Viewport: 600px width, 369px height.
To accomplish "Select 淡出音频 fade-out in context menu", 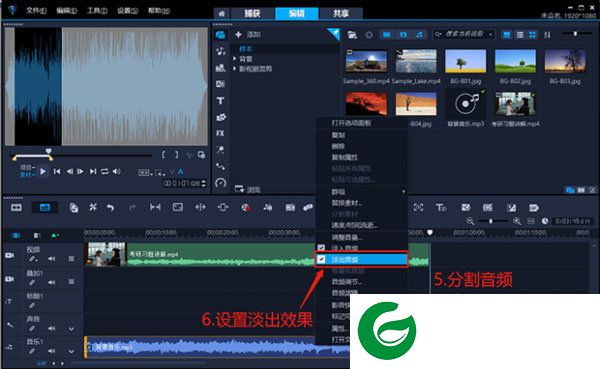I will [x=361, y=260].
